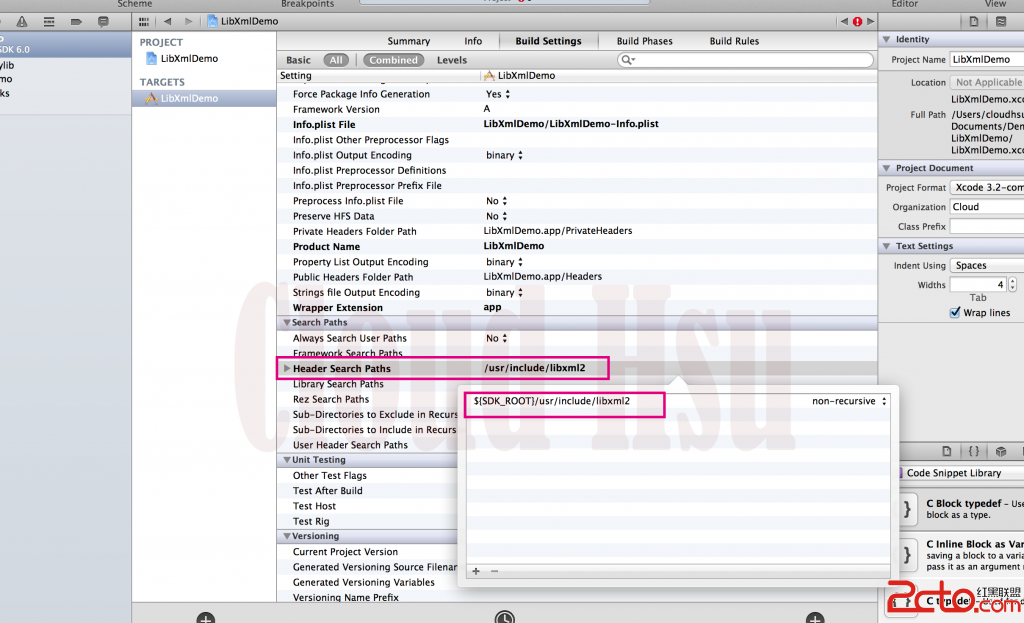The image size is (1024, 623).
Task: Open the issue navigator warning icon
Action: click(x=22, y=22)
